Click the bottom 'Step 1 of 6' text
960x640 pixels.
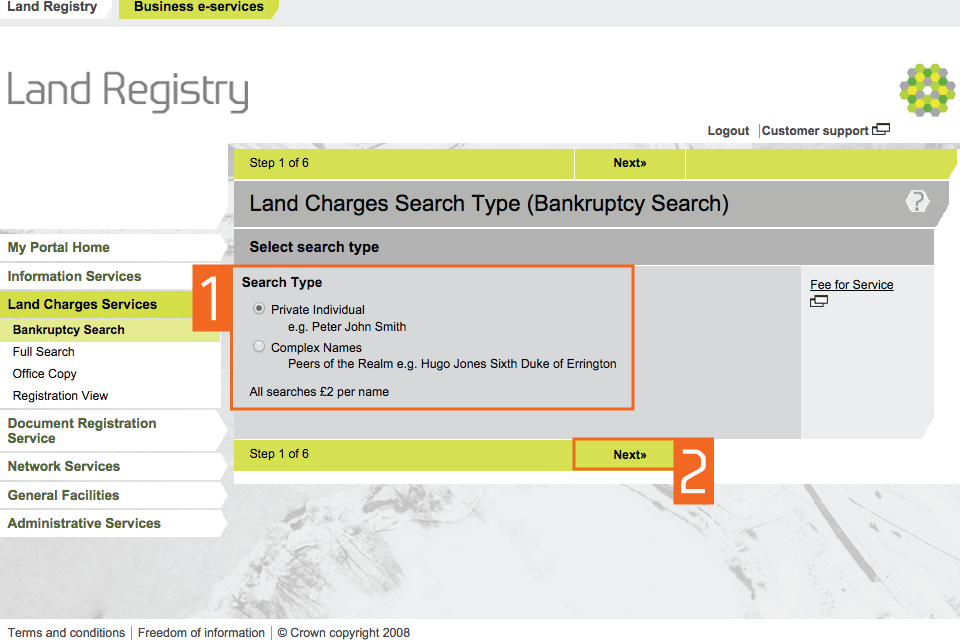coord(279,454)
